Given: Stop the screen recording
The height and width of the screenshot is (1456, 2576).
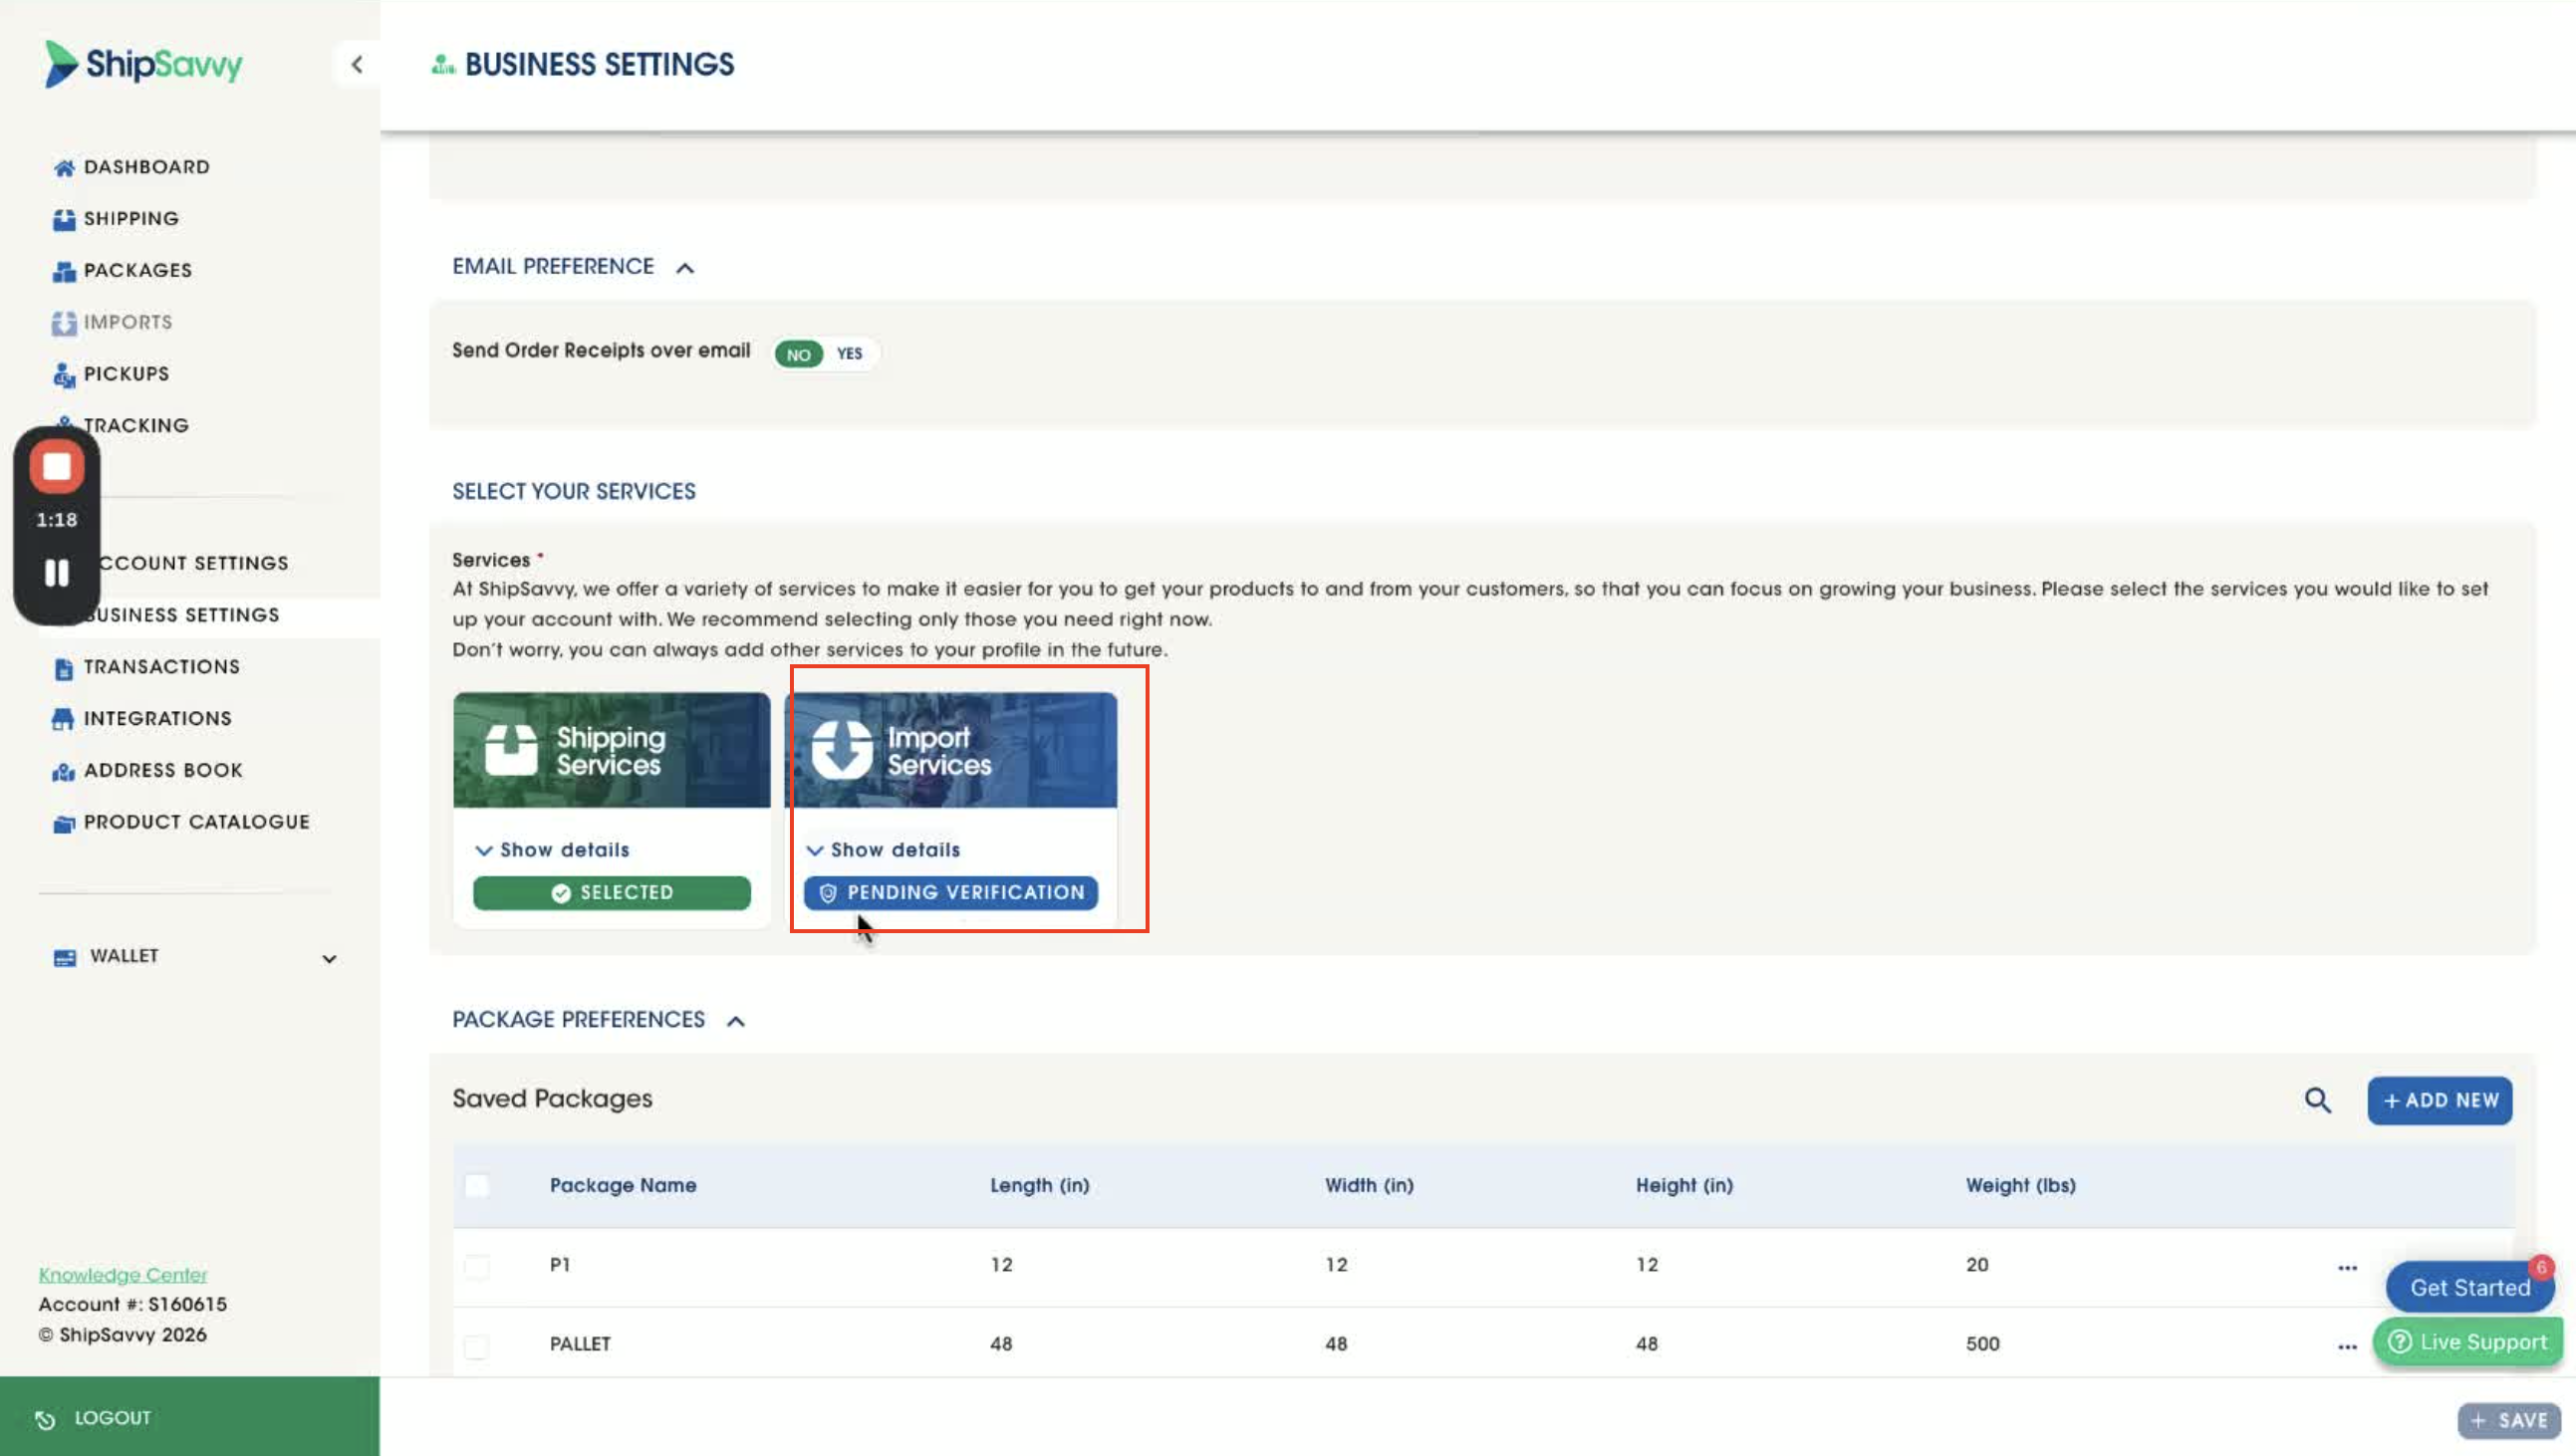Looking at the screenshot, I should click(x=57, y=467).
